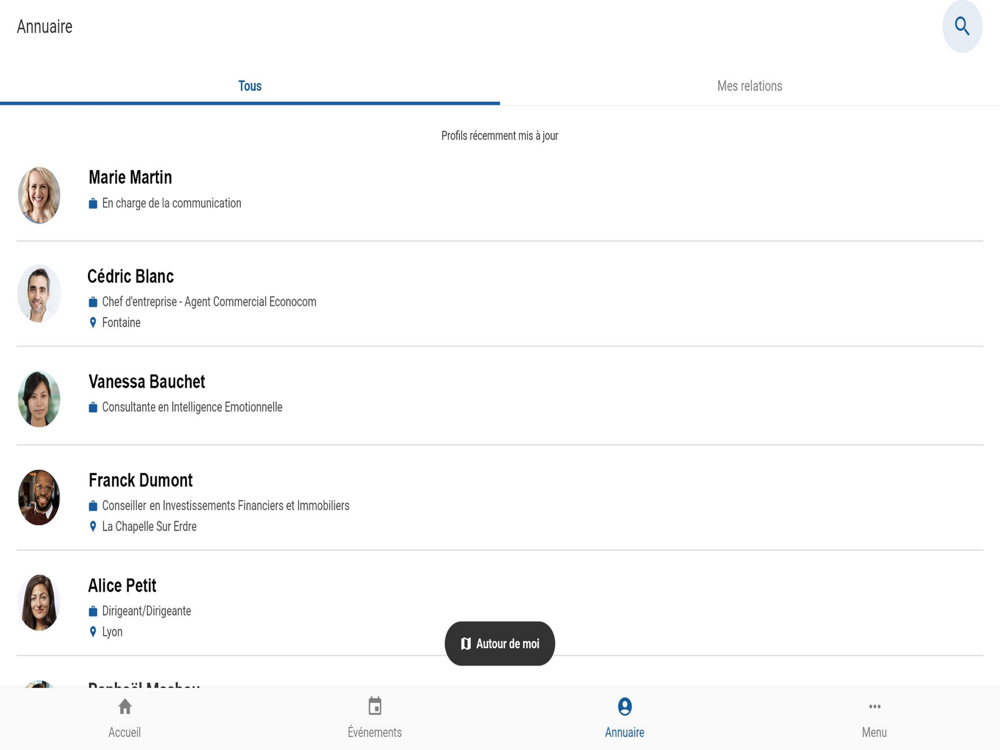Click text En charge de la communication
1000x750 pixels.
point(172,203)
